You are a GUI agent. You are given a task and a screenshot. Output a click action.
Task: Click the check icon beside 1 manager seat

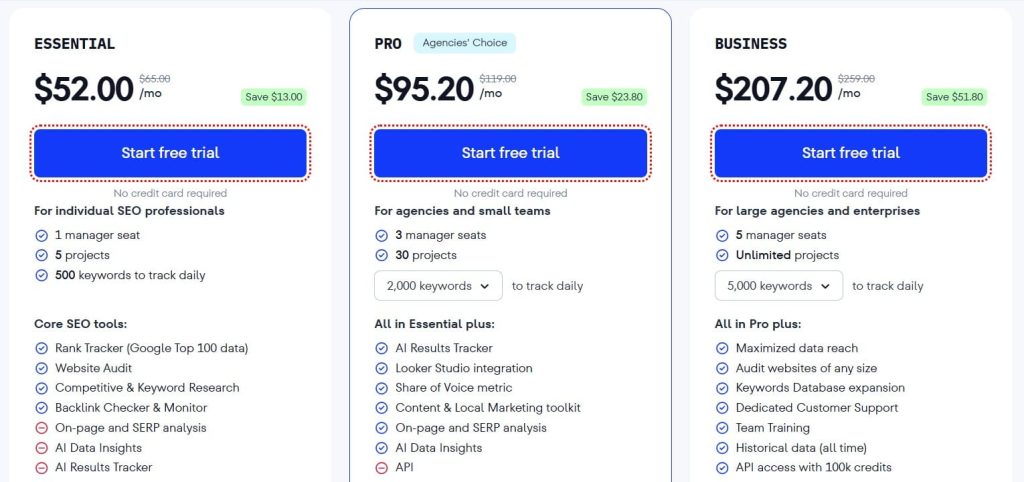[x=42, y=235]
